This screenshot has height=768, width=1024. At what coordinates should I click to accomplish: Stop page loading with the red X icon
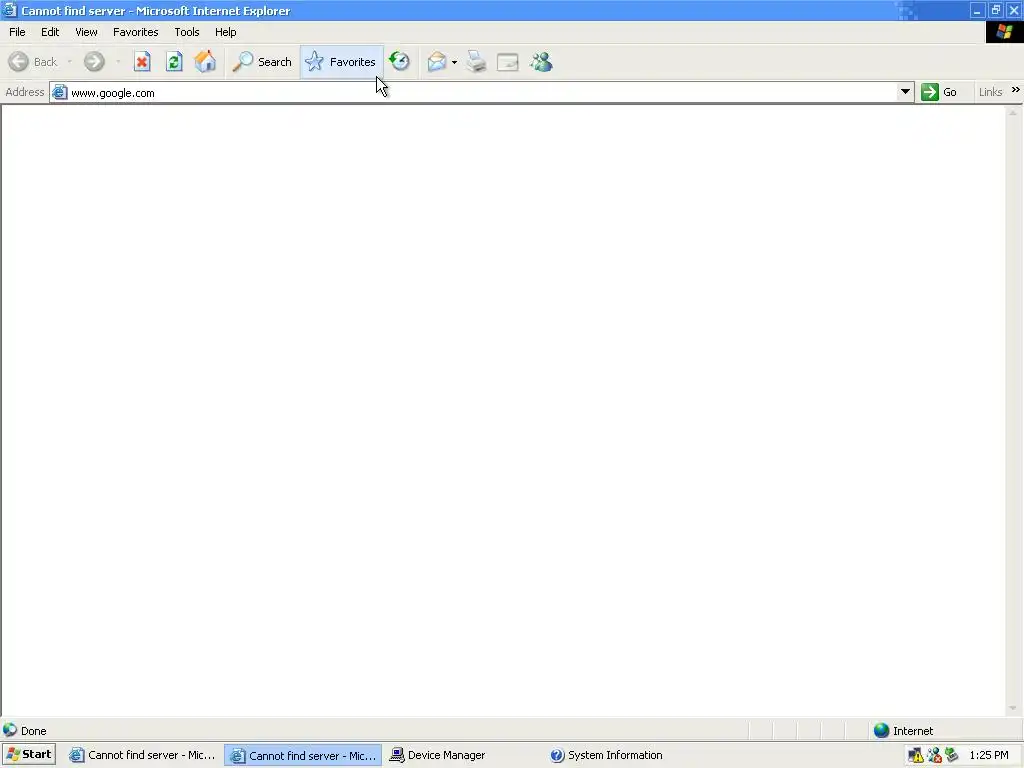click(142, 62)
